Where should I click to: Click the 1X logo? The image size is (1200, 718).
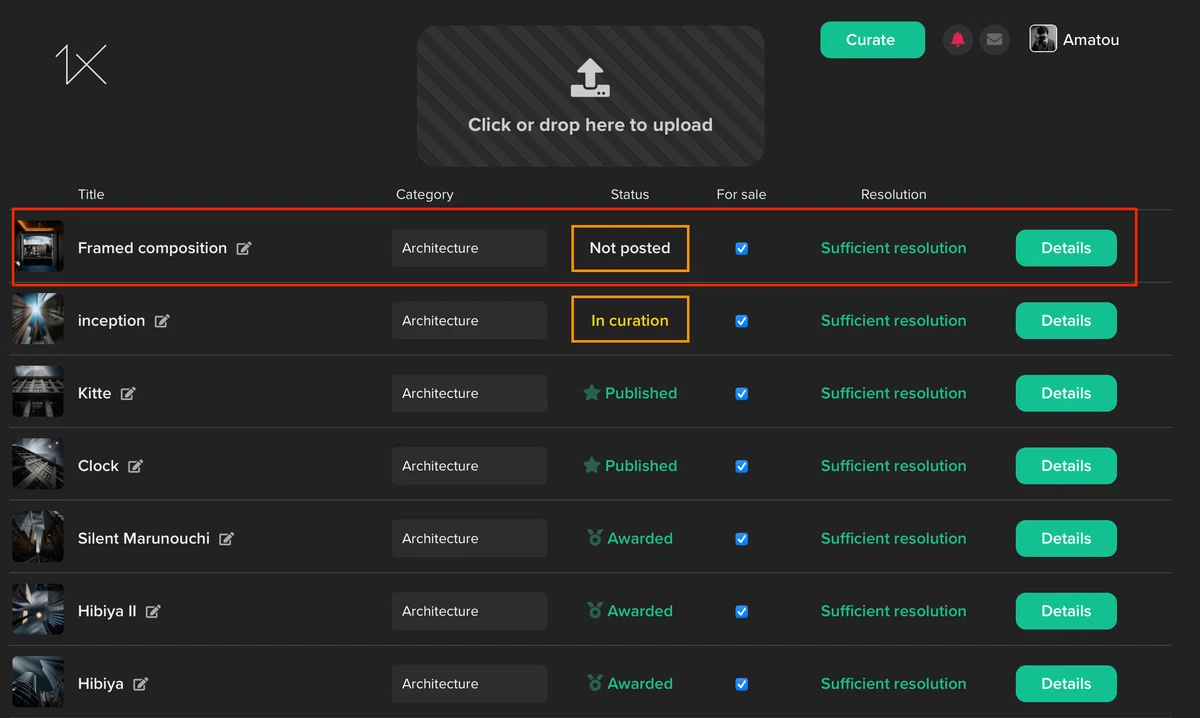81,65
